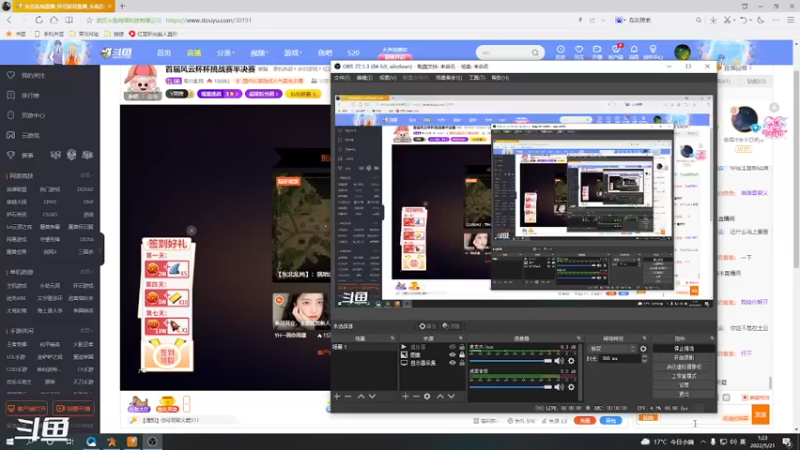The height and width of the screenshot is (450, 800).
Task: Toggle visibility of image source in OBS
Action: click(x=452, y=355)
